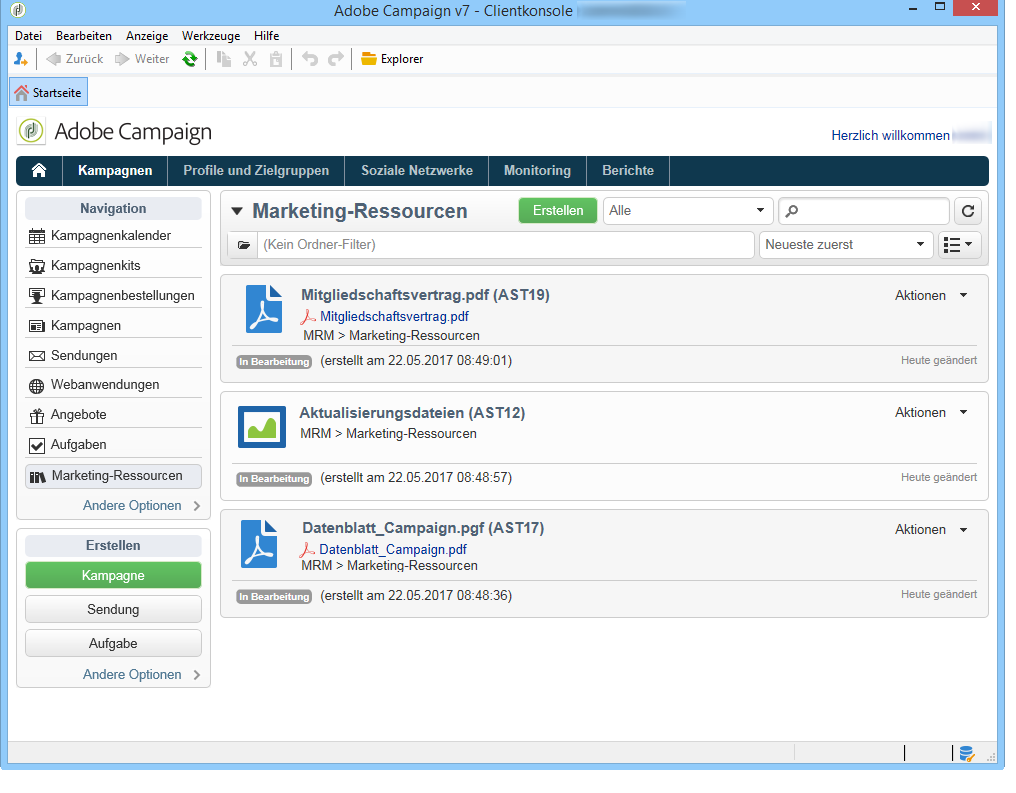This screenshot has height=793, width=1016.
Task: Open the list display mode dropdown
Action: (960, 245)
